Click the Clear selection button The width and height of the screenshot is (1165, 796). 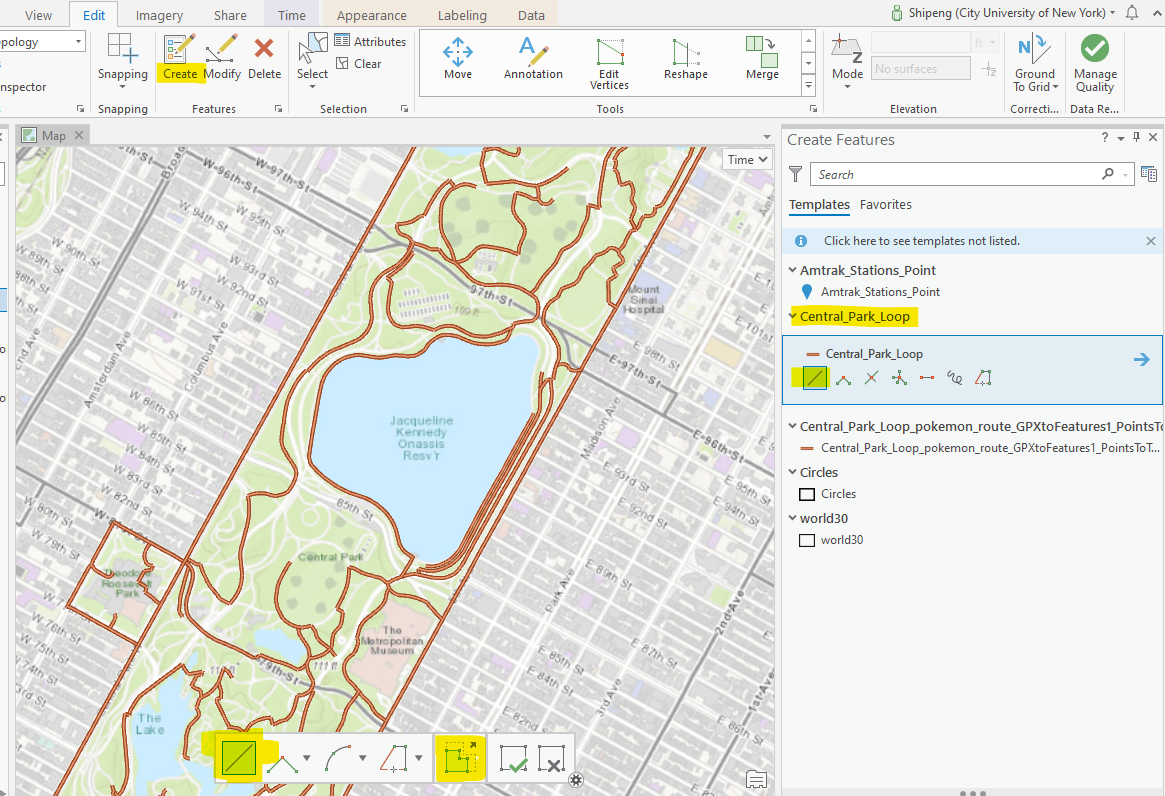click(x=358, y=63)
